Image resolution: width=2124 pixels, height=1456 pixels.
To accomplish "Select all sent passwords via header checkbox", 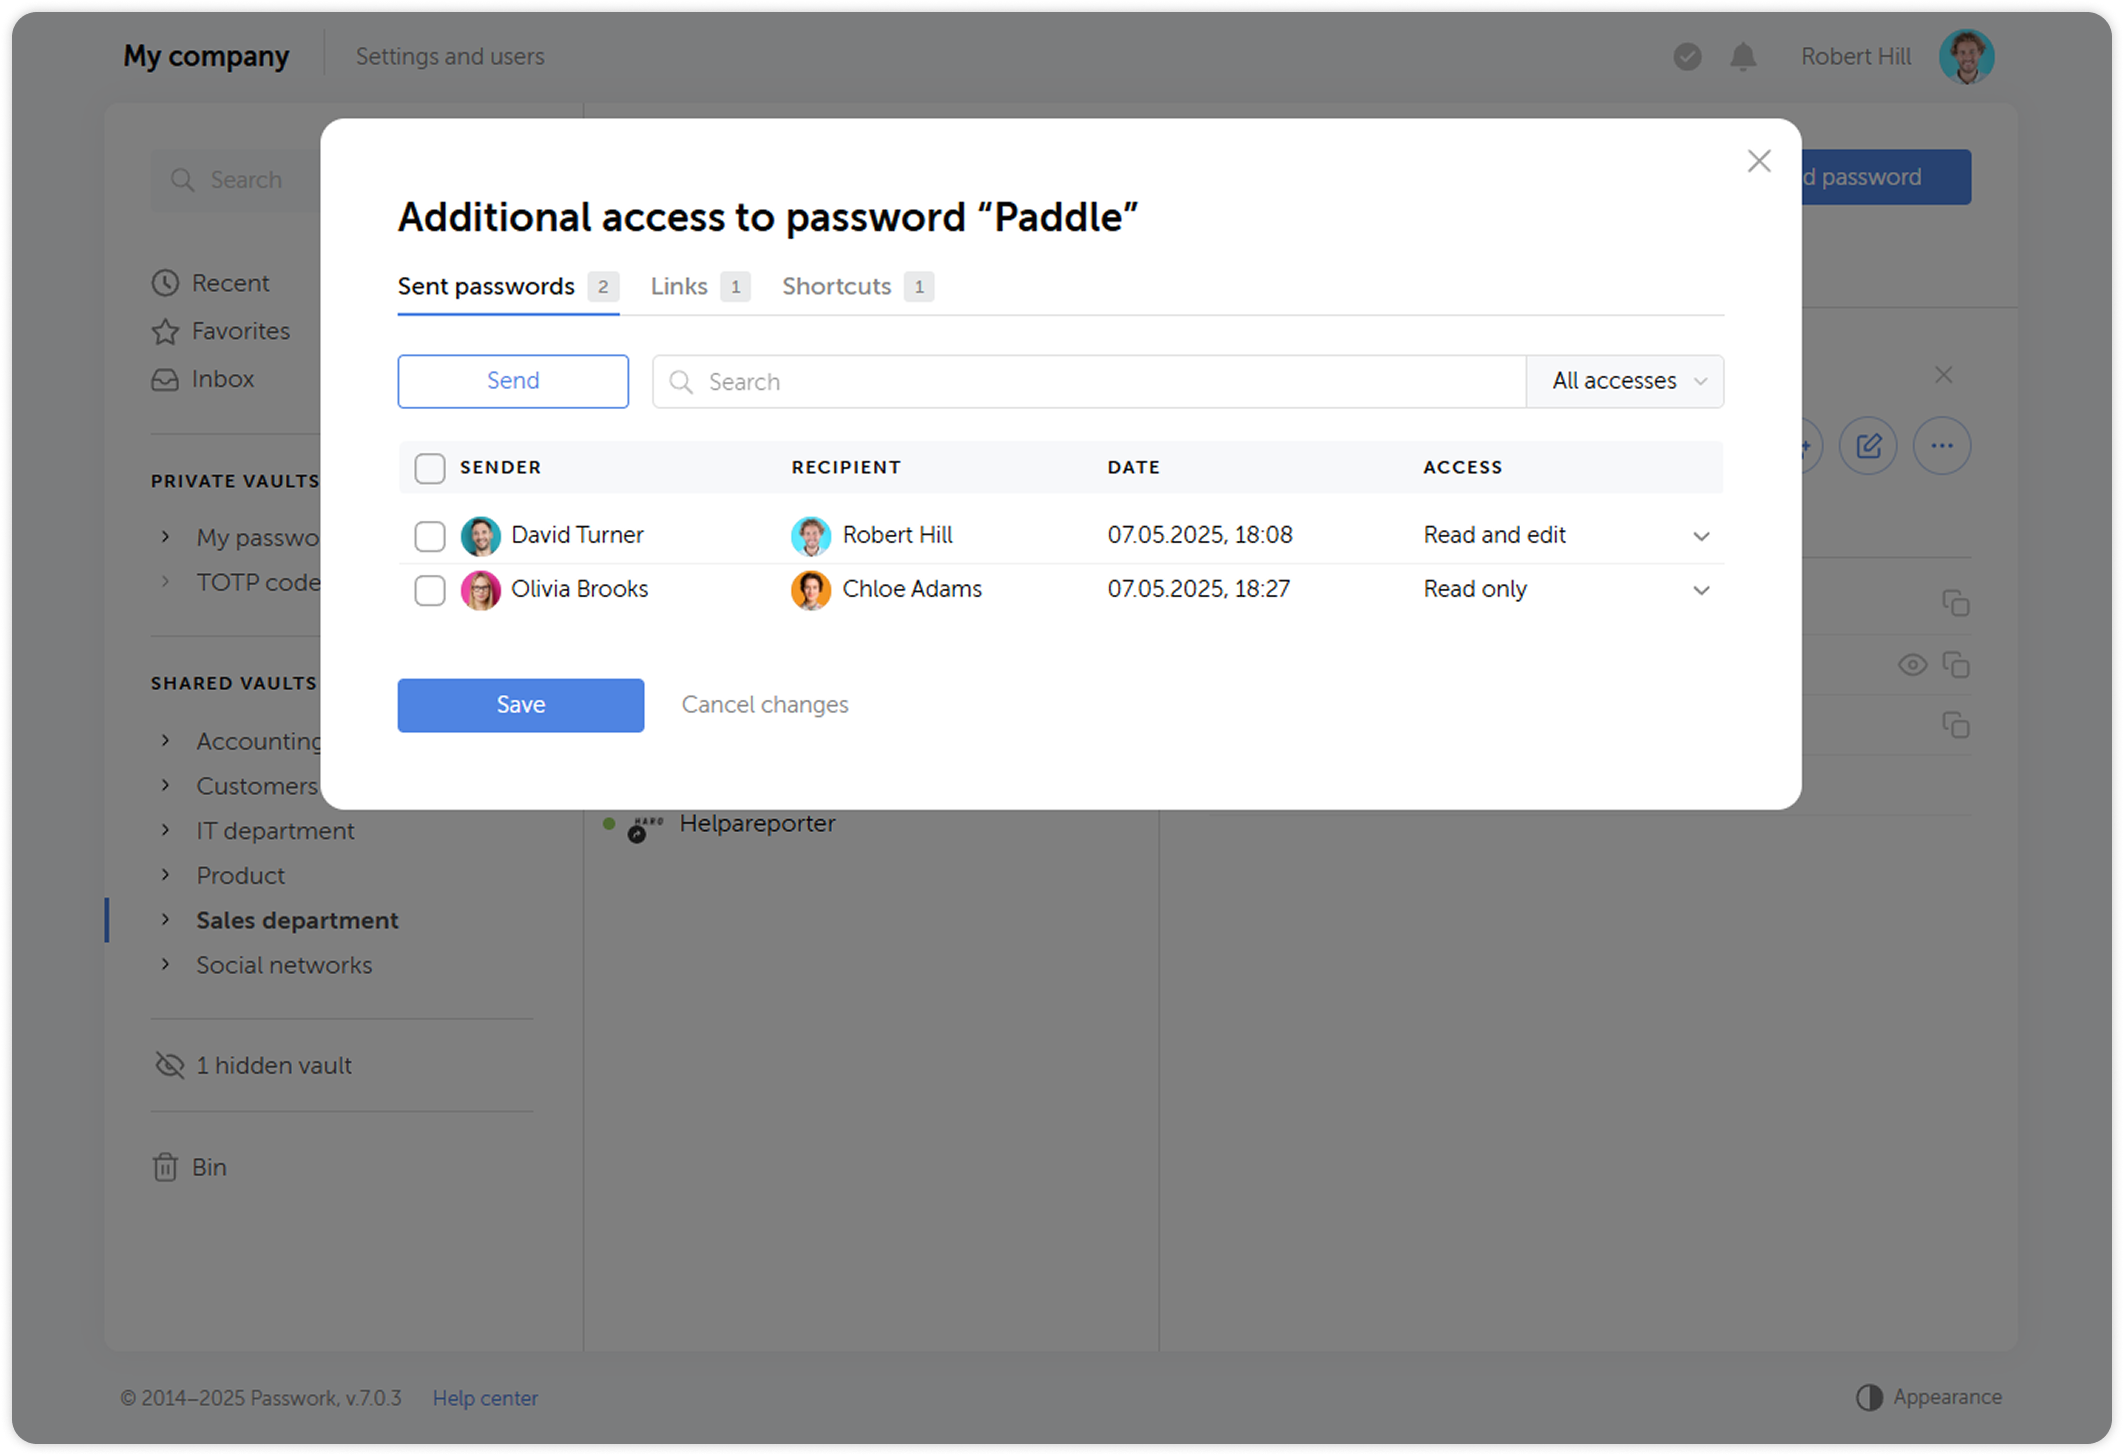I will 429,467.
